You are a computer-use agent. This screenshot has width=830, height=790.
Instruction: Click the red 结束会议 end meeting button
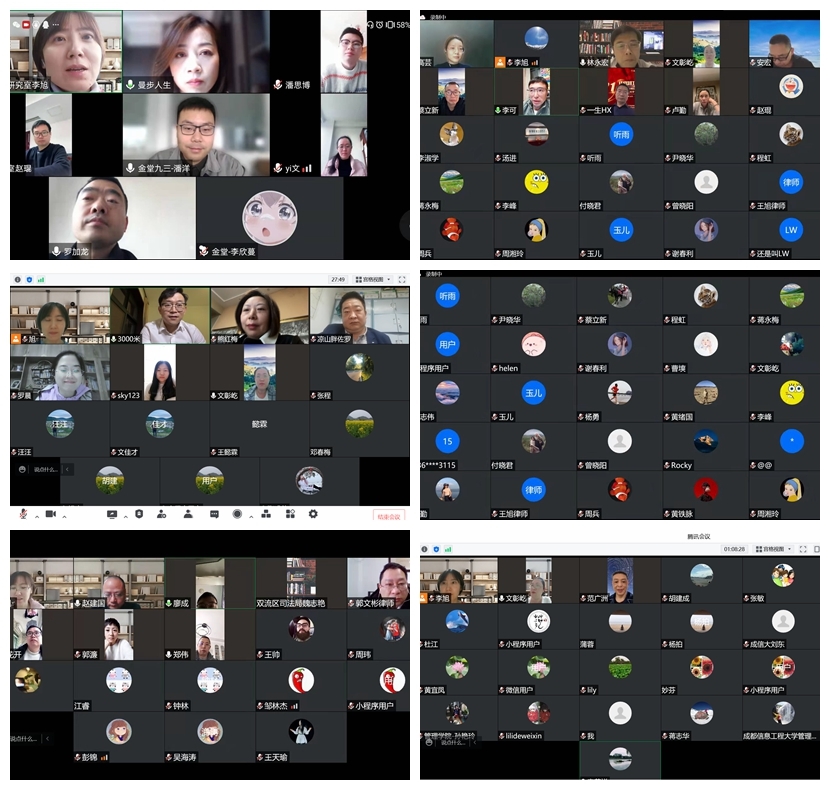point(388,516)
